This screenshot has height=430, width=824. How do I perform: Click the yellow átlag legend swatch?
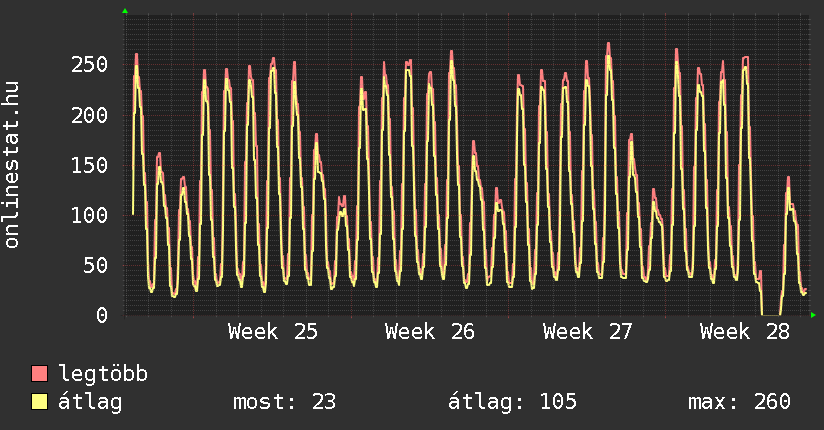39,402
